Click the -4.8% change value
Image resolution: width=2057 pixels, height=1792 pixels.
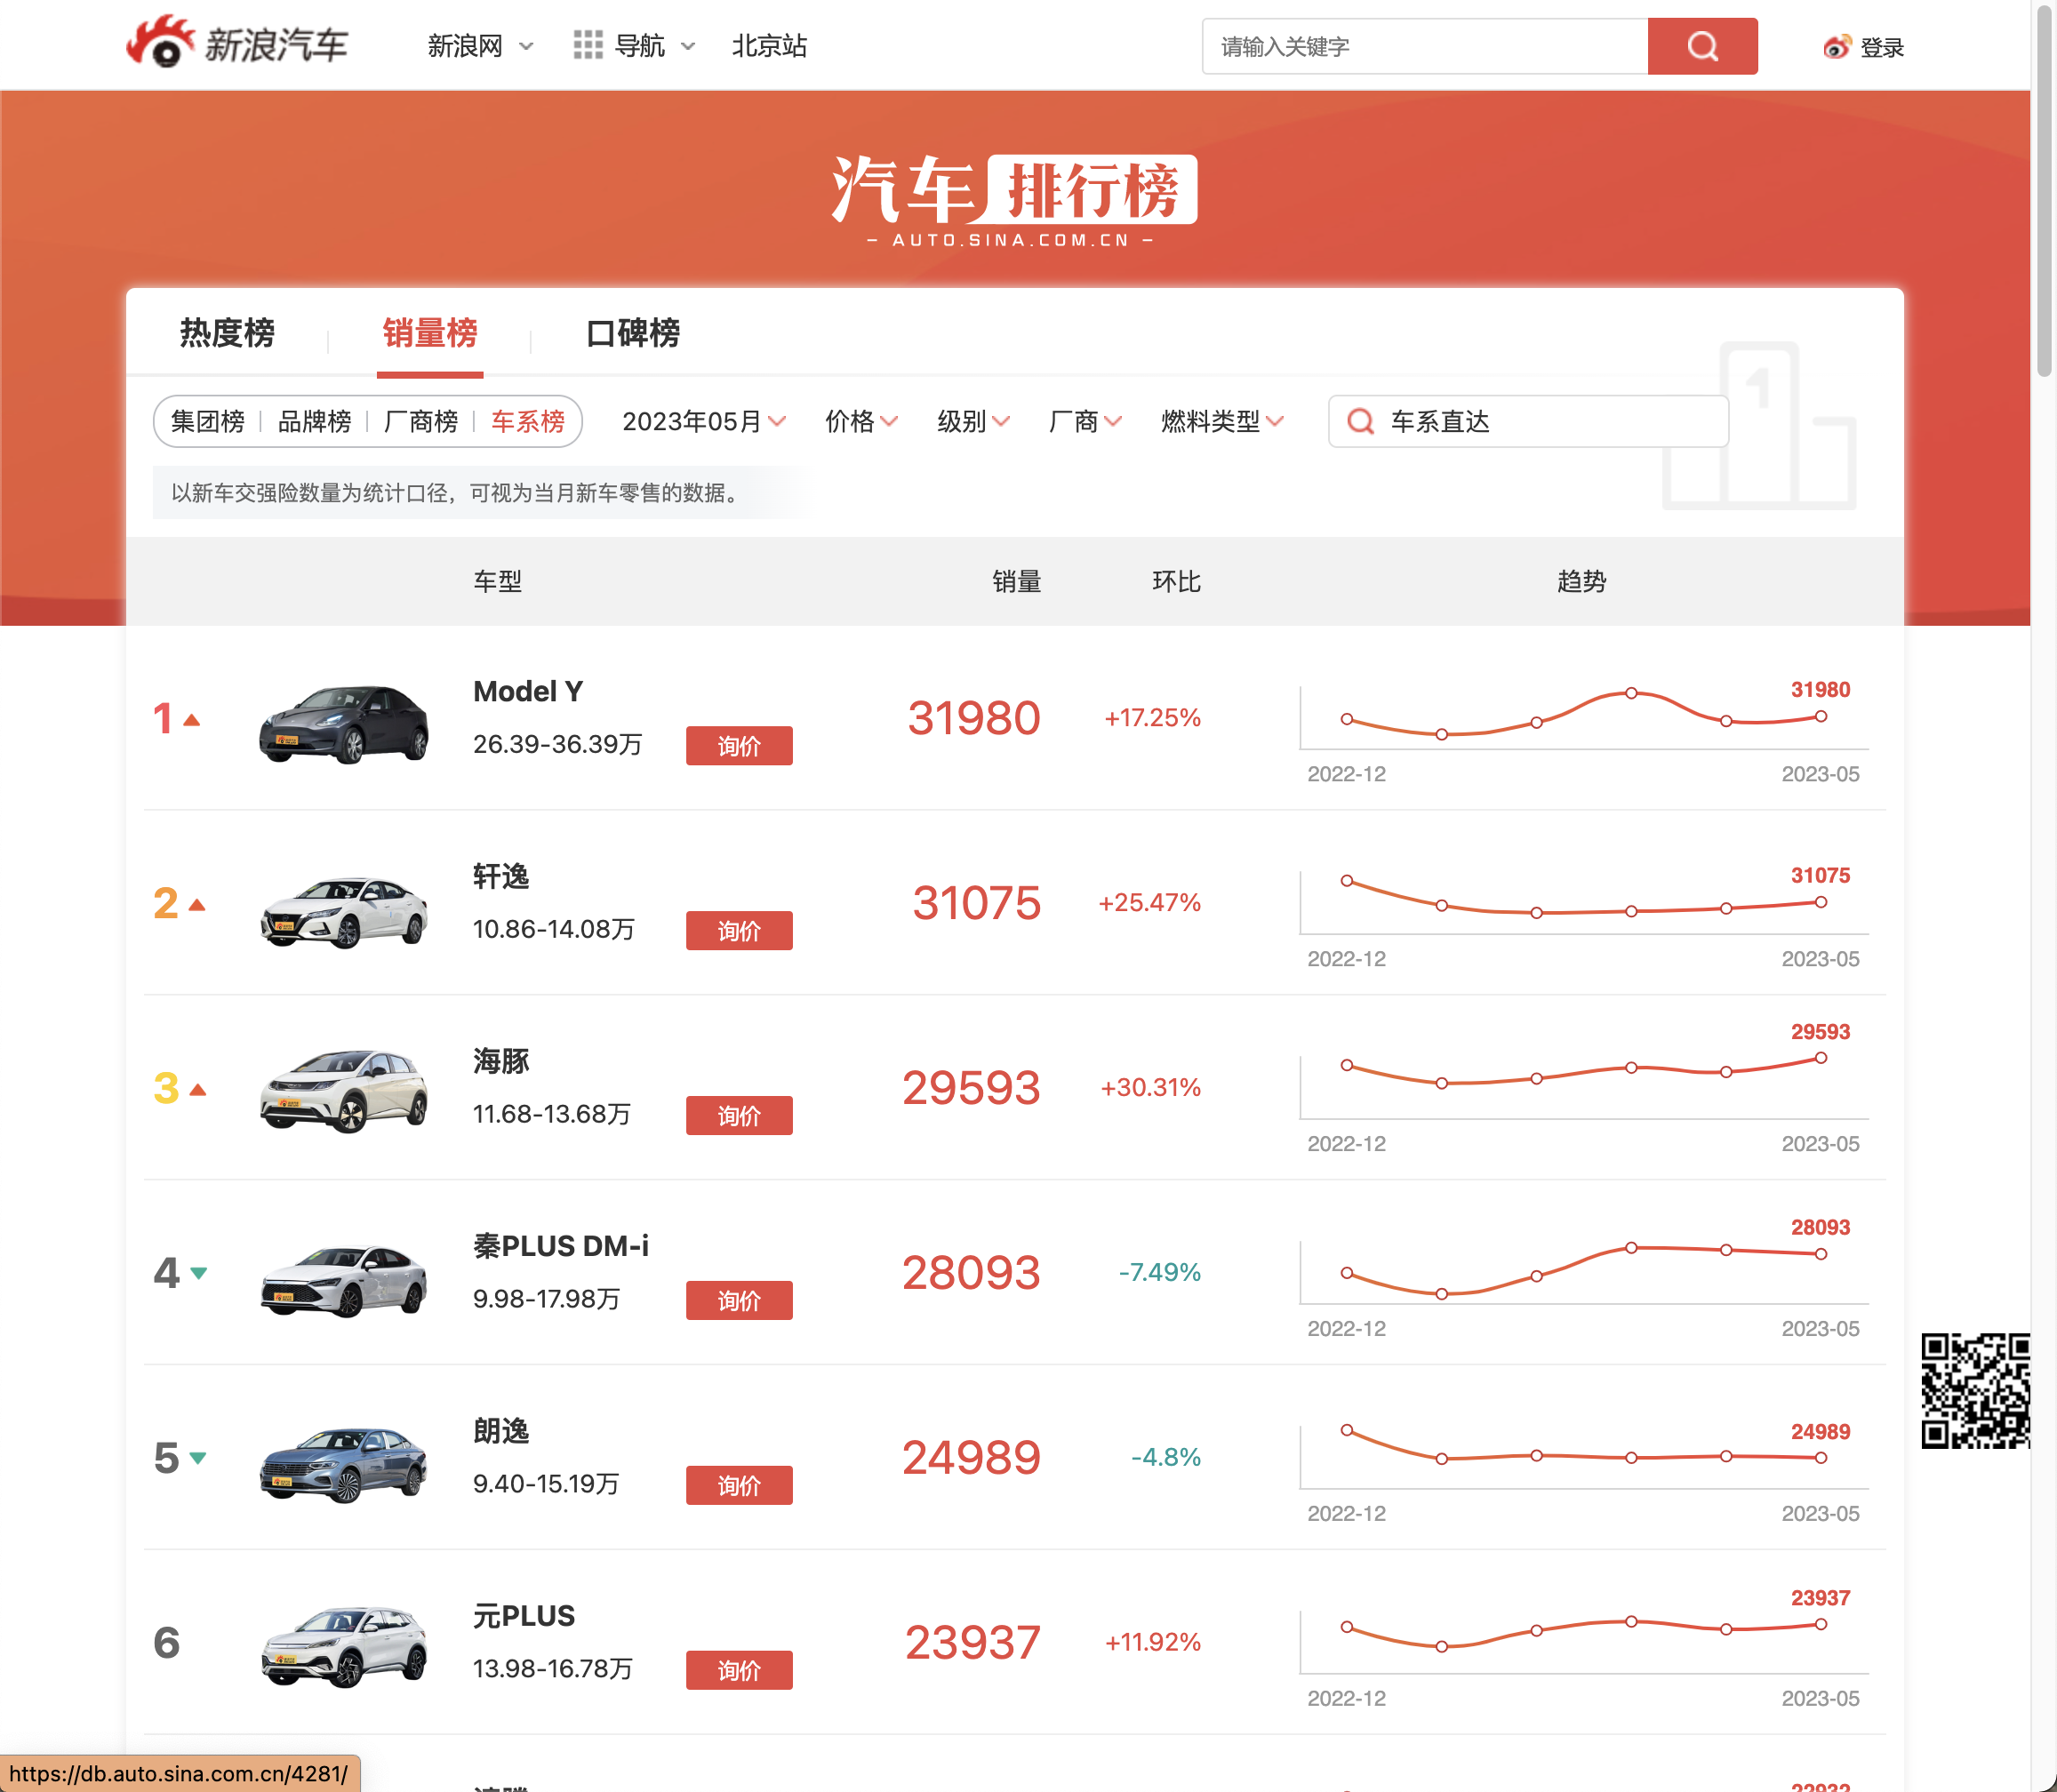pyautogui.click(x=1165, y=1457)
